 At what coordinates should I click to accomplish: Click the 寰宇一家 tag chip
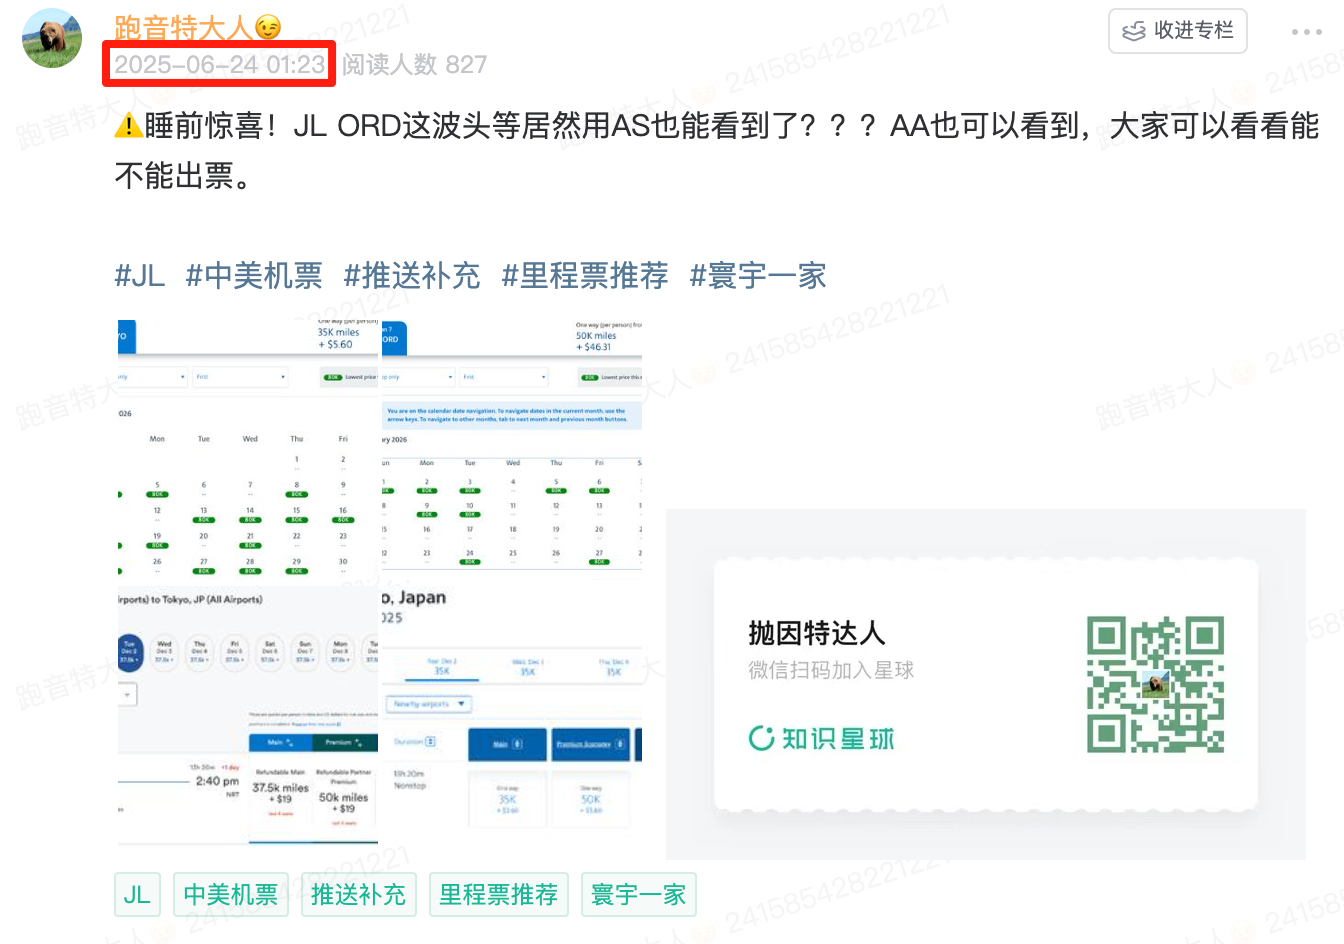(x=639, y=895)
